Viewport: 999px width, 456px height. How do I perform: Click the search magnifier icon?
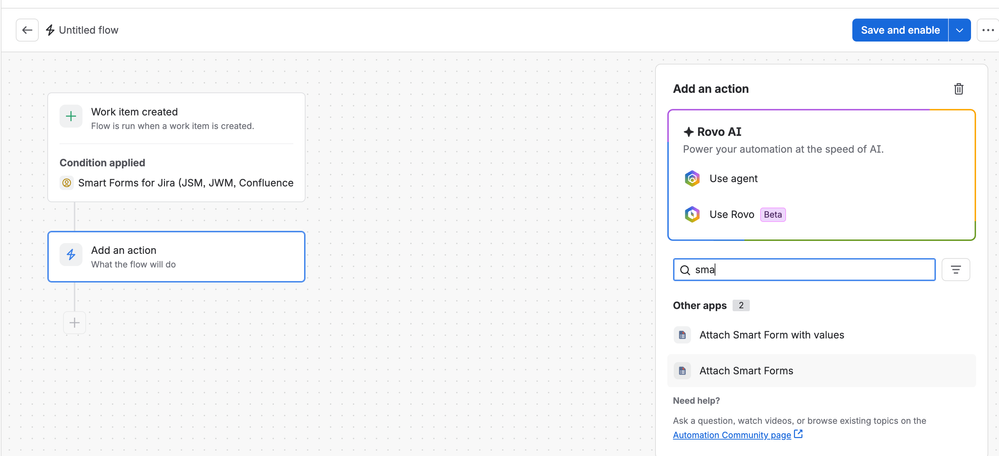point(685,270)
